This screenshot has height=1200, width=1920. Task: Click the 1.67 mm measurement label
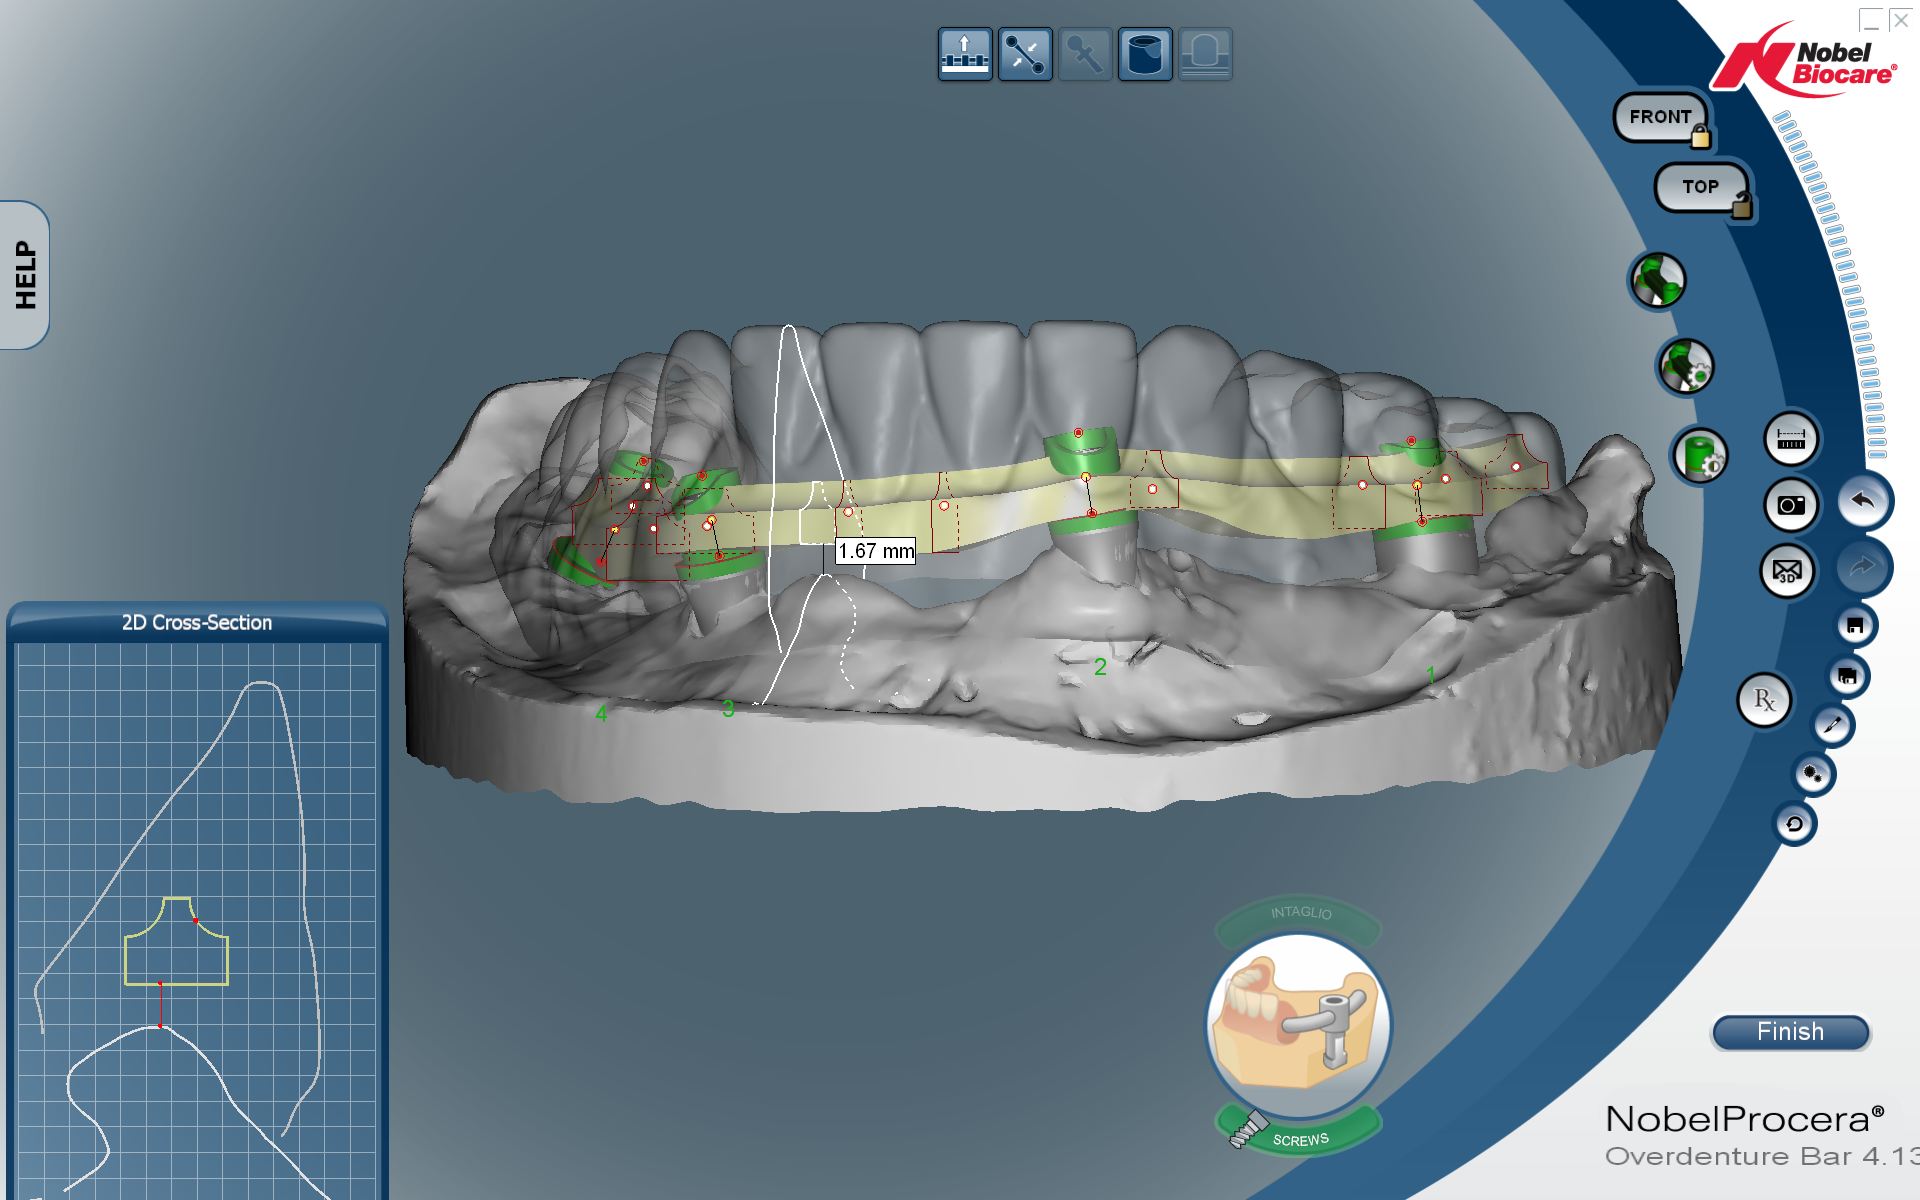click(875, 551)
